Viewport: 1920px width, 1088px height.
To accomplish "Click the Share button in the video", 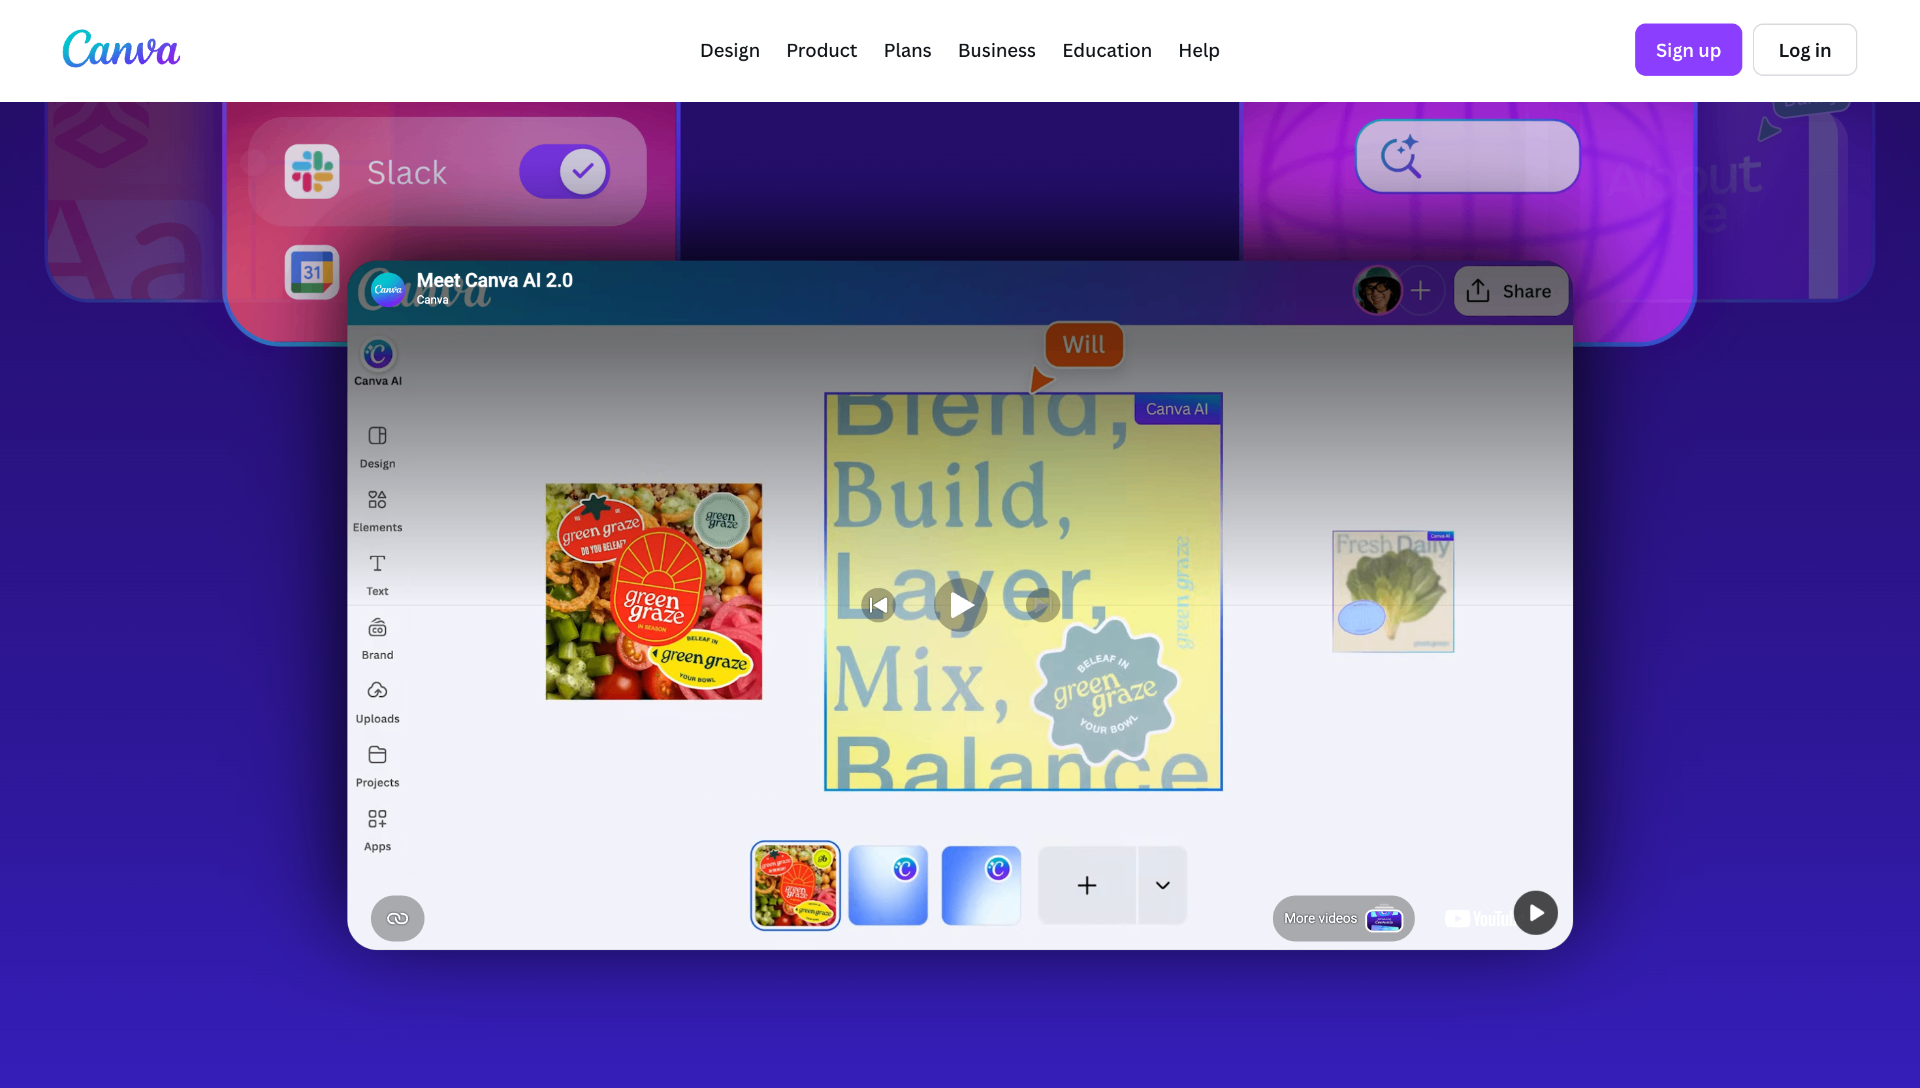I will click(1510, 291).
